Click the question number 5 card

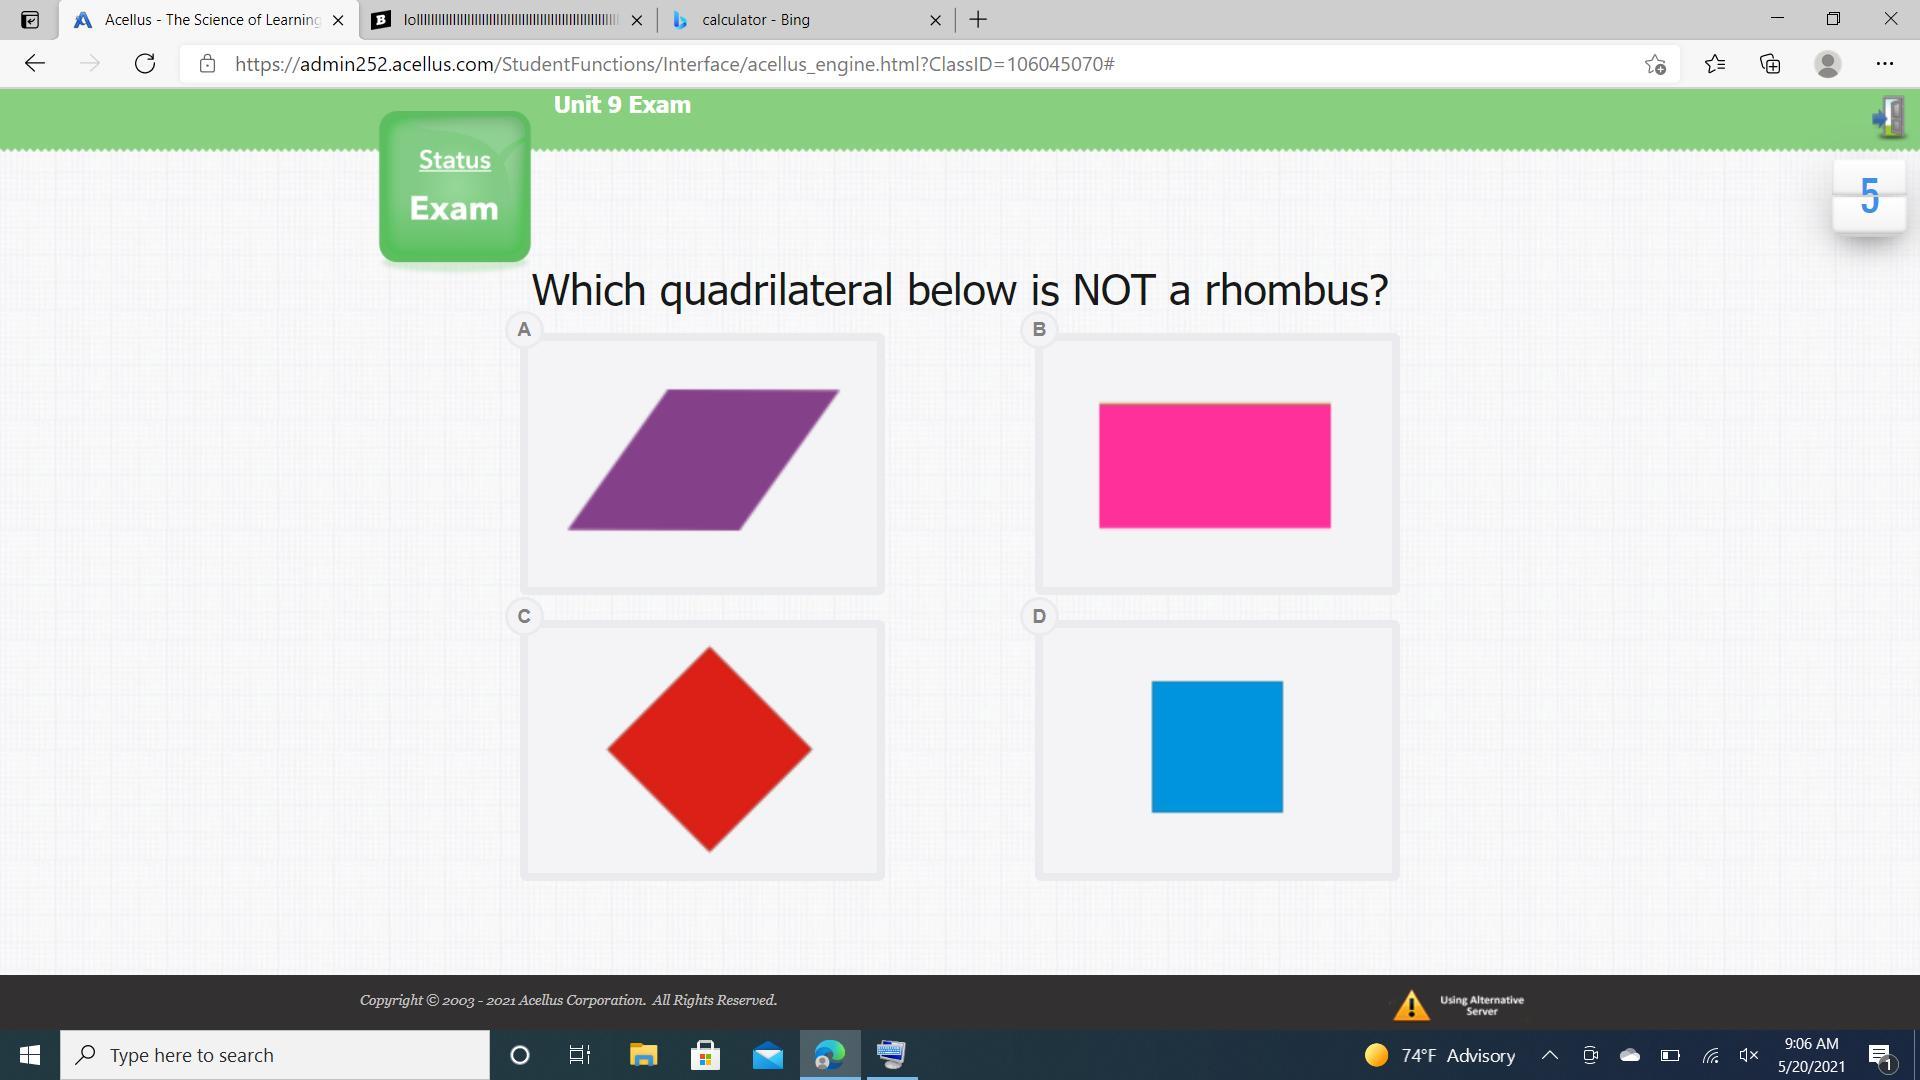(x=1868, y=197)
